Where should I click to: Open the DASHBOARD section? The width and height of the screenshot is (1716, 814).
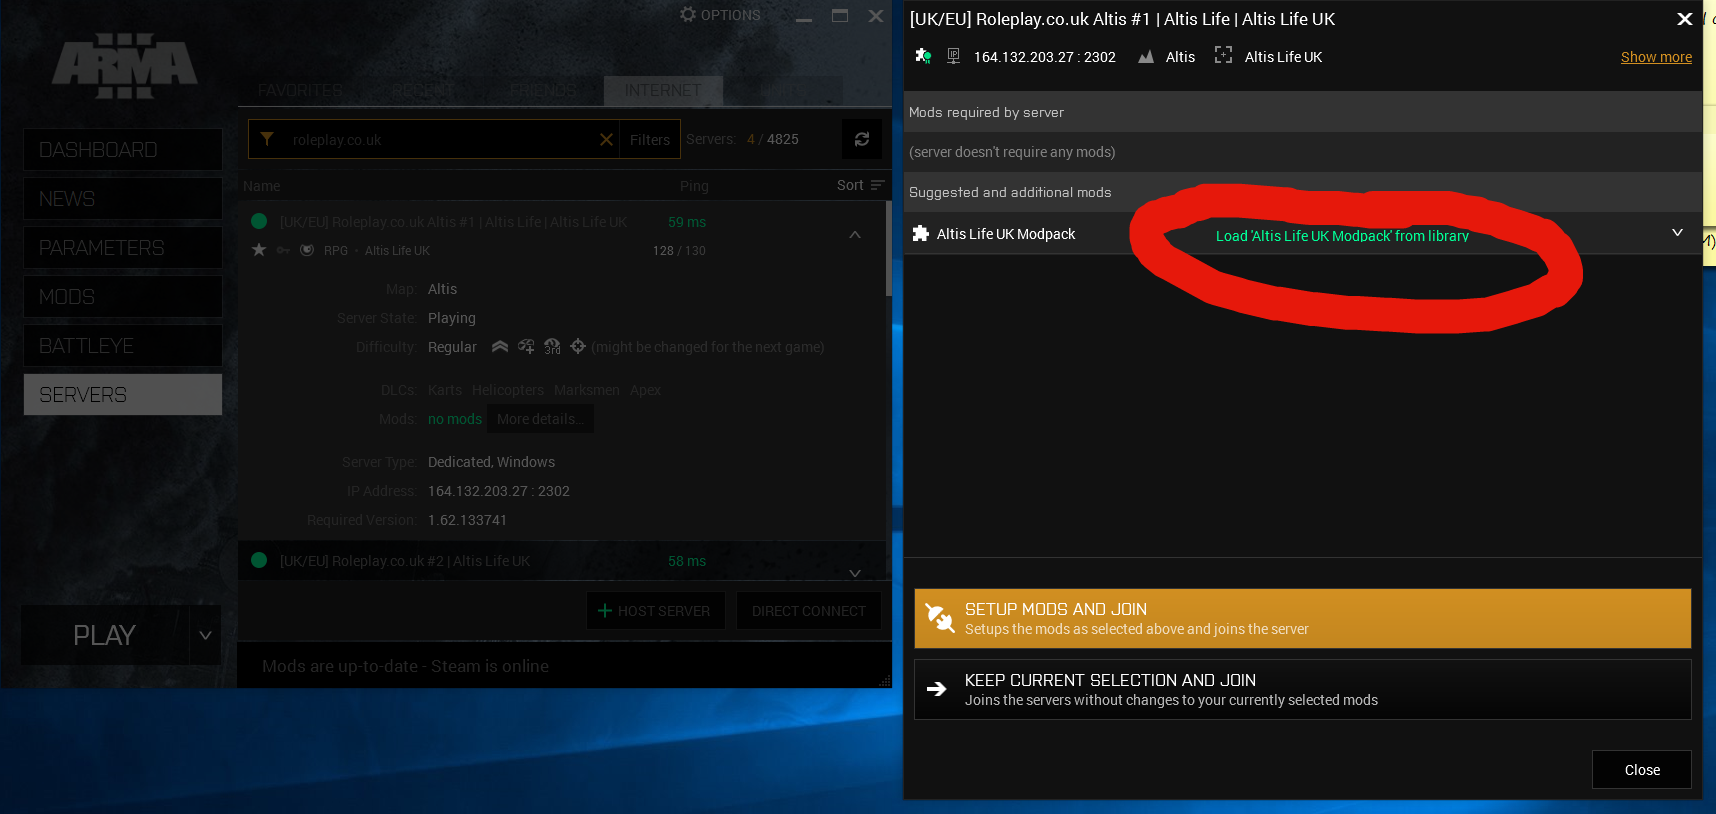pos(123,150)
